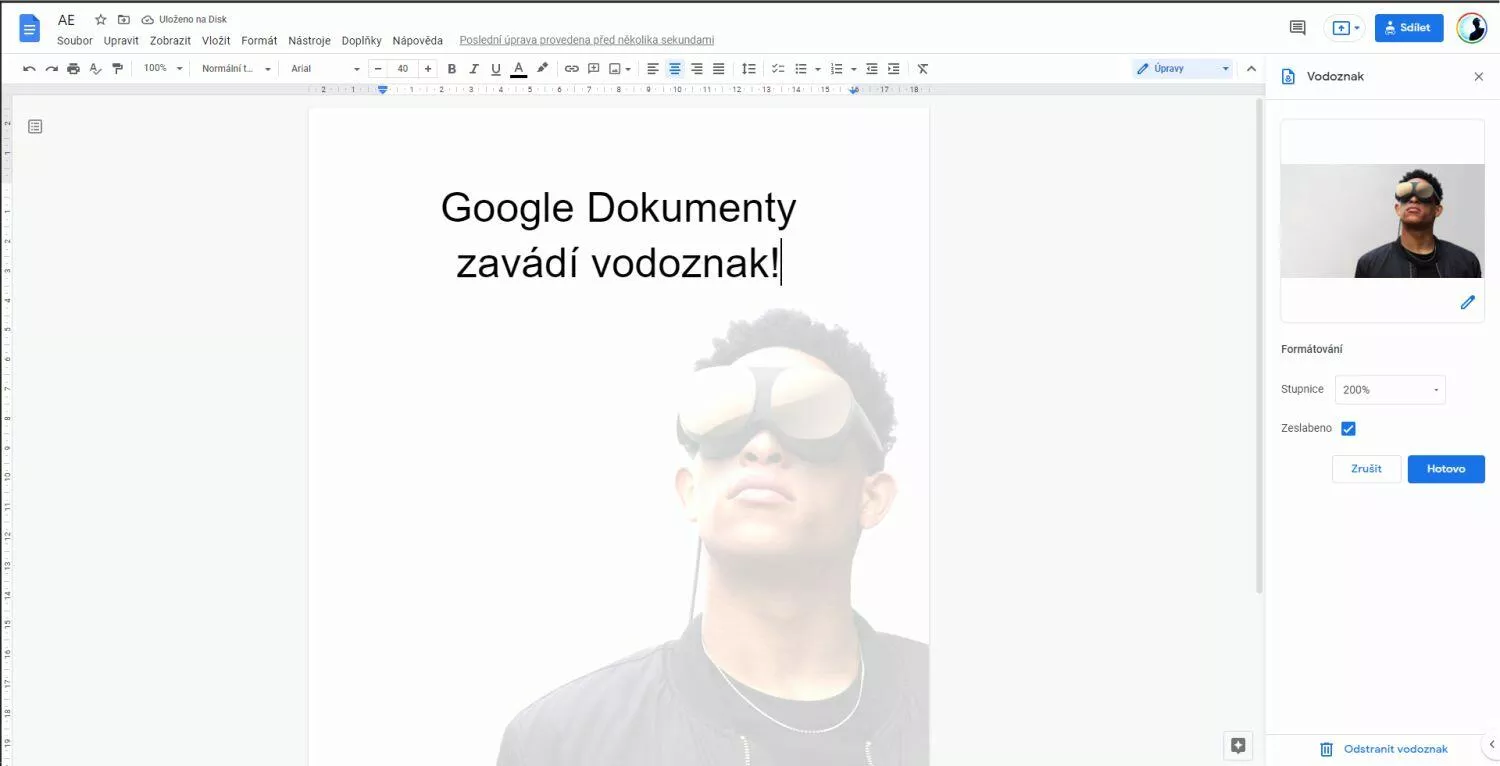Expand numbered list style arrow

point(854,69)
